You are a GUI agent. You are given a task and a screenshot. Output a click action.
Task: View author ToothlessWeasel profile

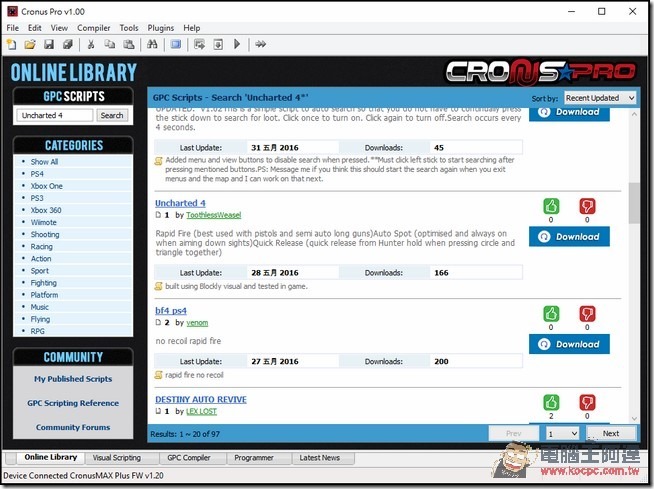click(x=214, y=215)
